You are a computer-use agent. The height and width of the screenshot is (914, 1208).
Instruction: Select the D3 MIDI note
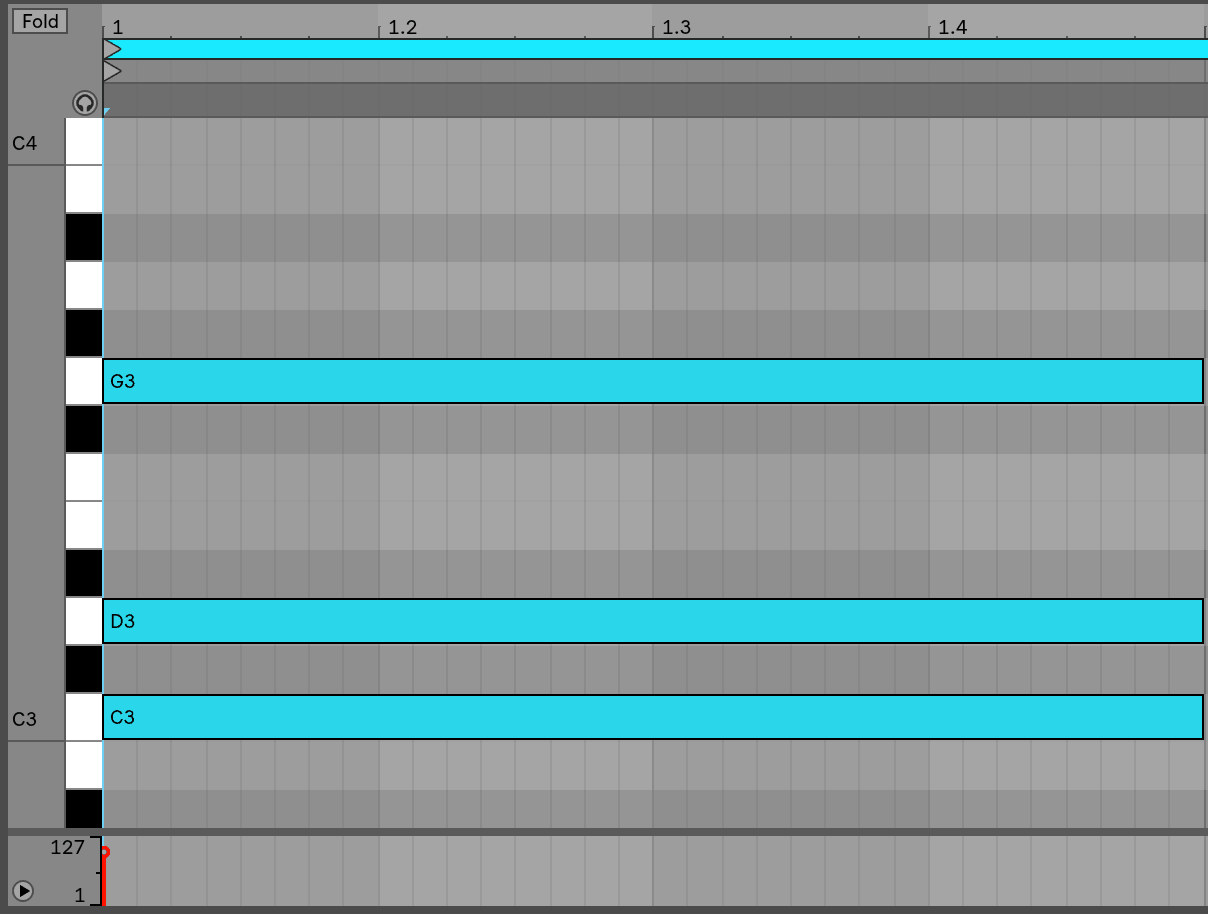(652, 621)
